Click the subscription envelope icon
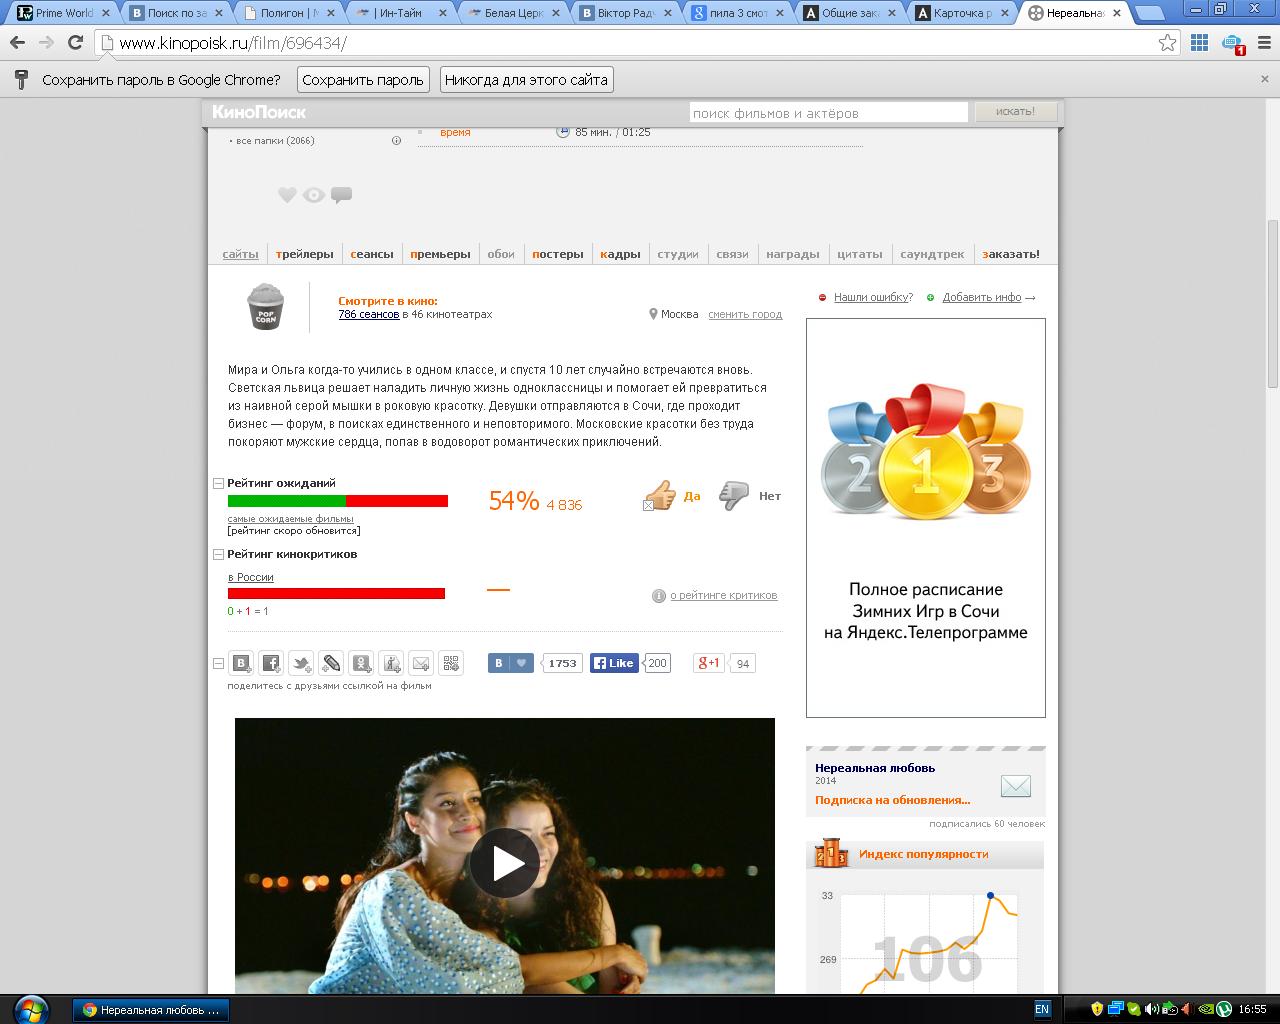 [1015, 787]
